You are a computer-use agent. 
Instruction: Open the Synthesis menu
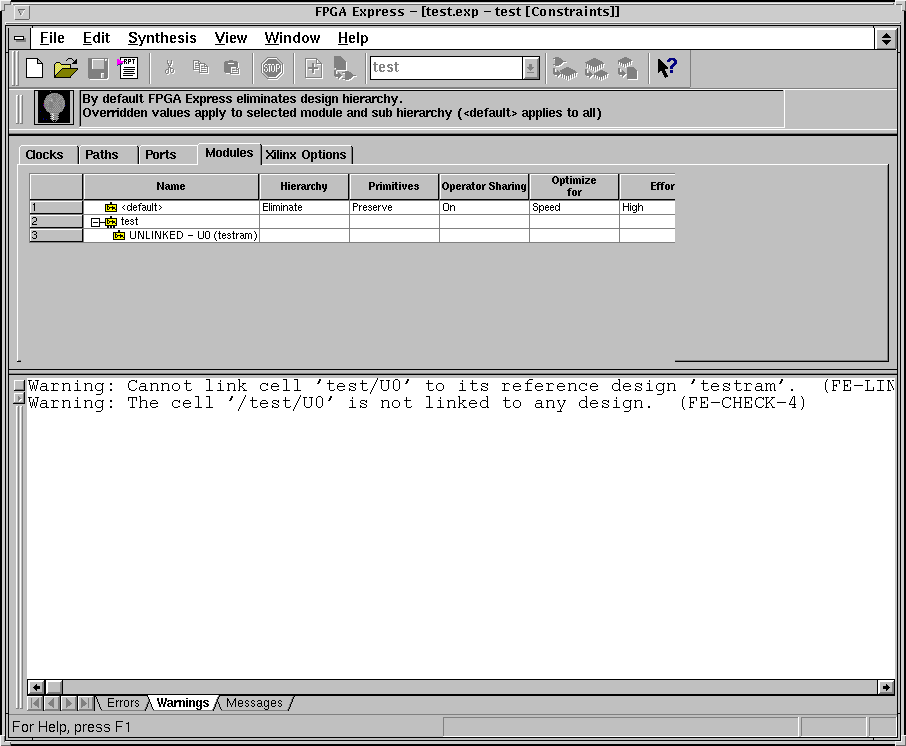[162, 38]
